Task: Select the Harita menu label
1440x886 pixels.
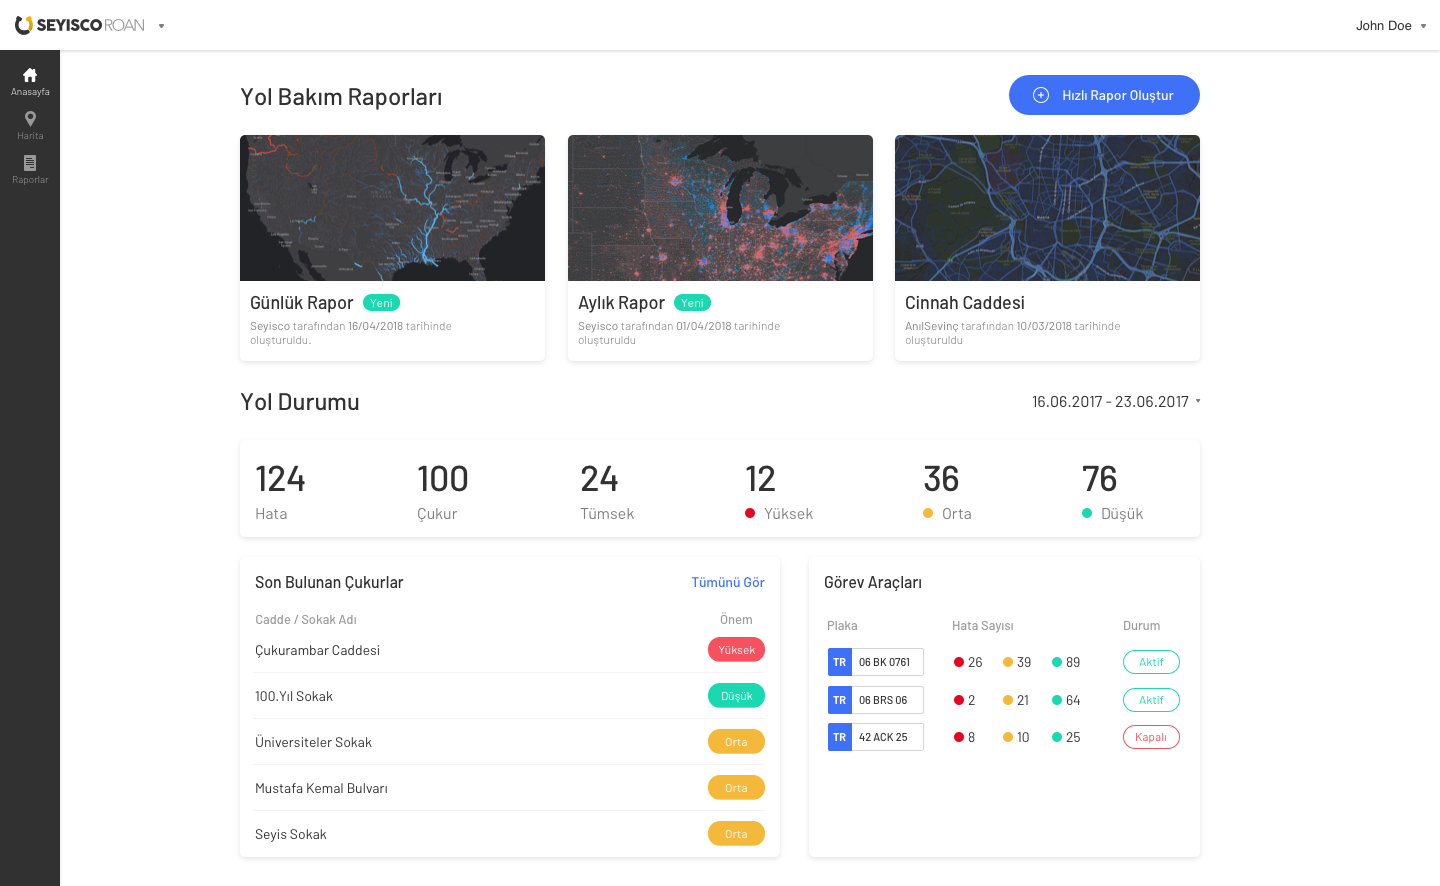Action: 30,136
